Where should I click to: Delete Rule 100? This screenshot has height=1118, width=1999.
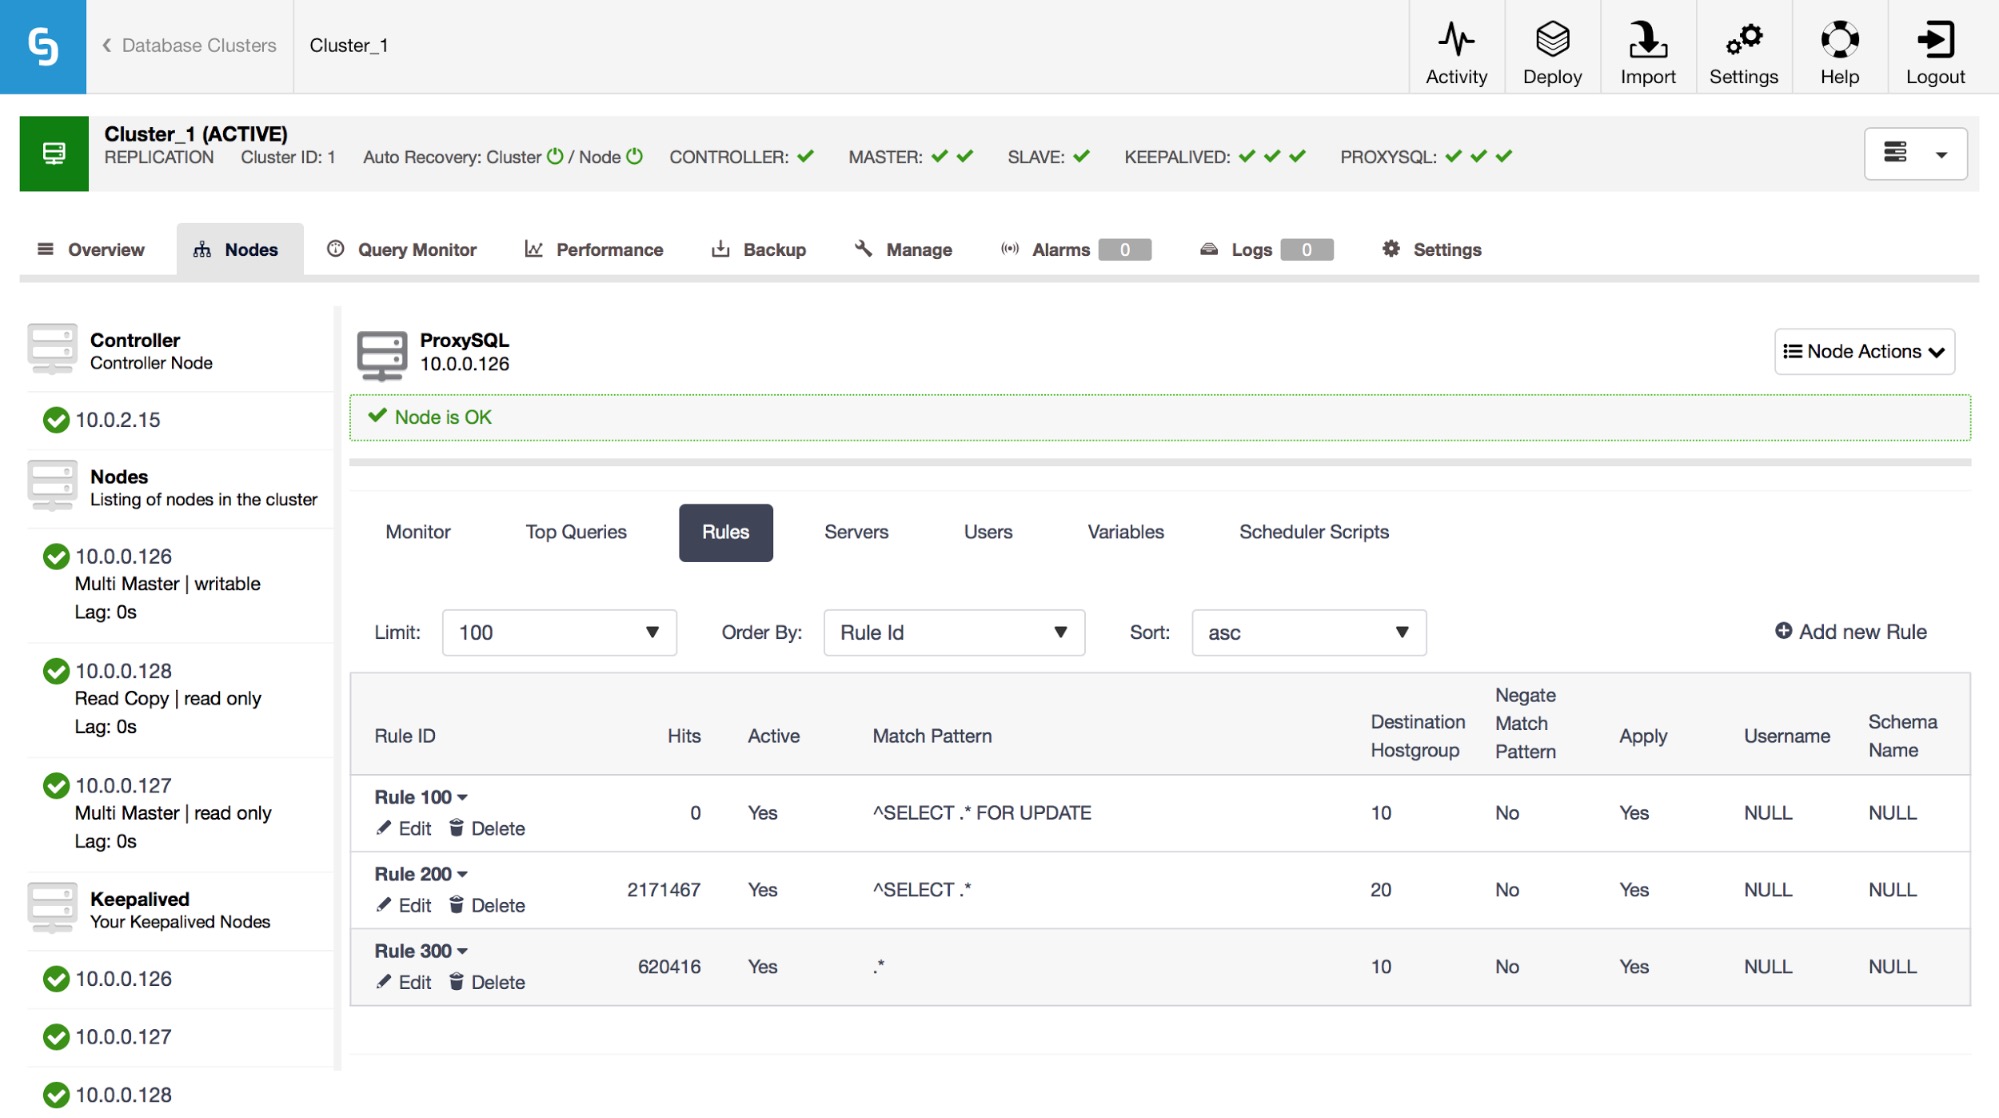(486, 829)
